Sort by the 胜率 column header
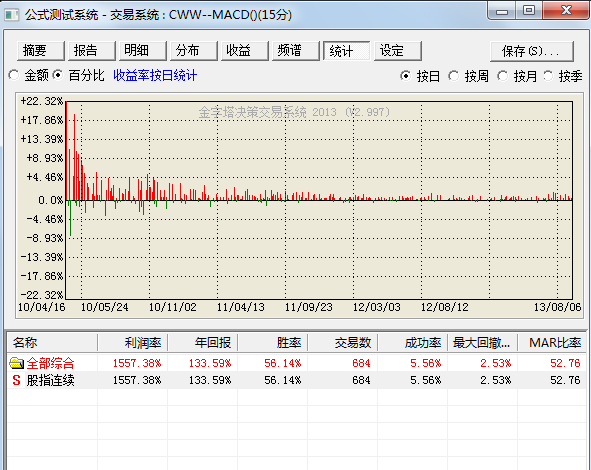This screenshot has width=591, height=470. [273, 343]
